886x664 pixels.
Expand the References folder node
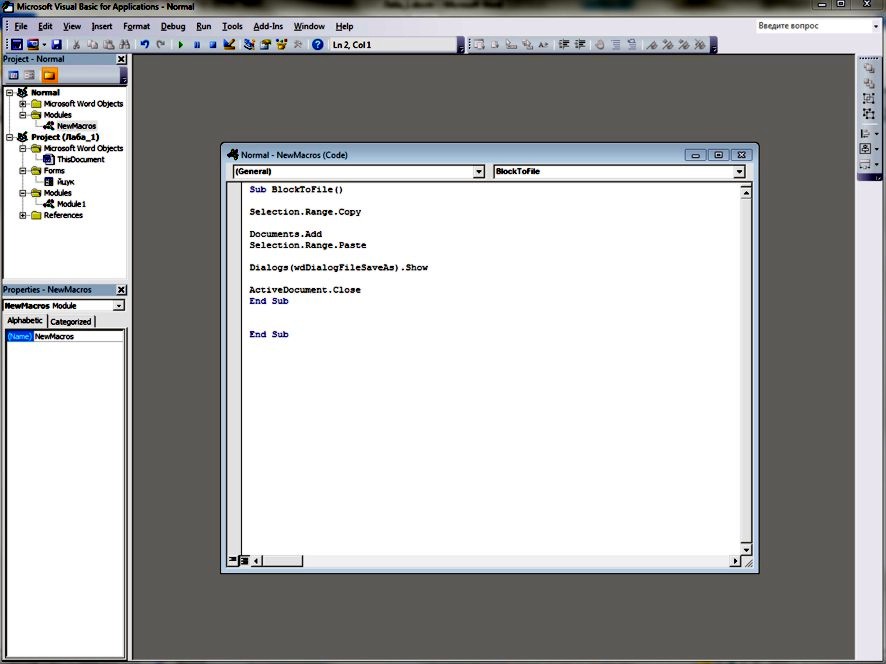pos(23,215)
